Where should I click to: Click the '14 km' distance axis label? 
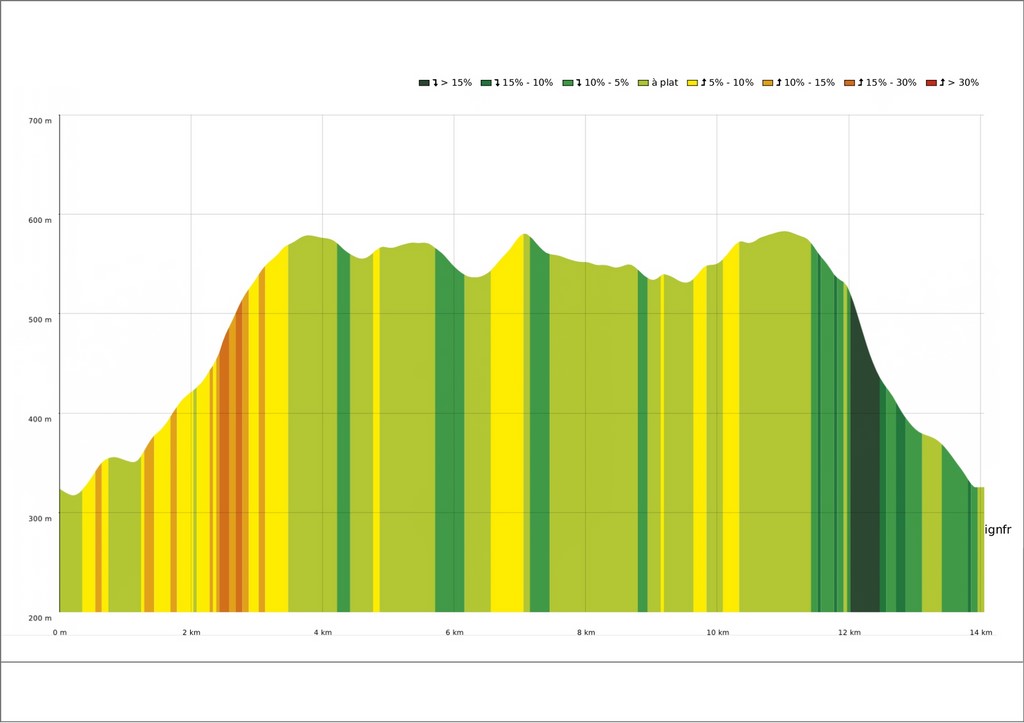(980, 632)
